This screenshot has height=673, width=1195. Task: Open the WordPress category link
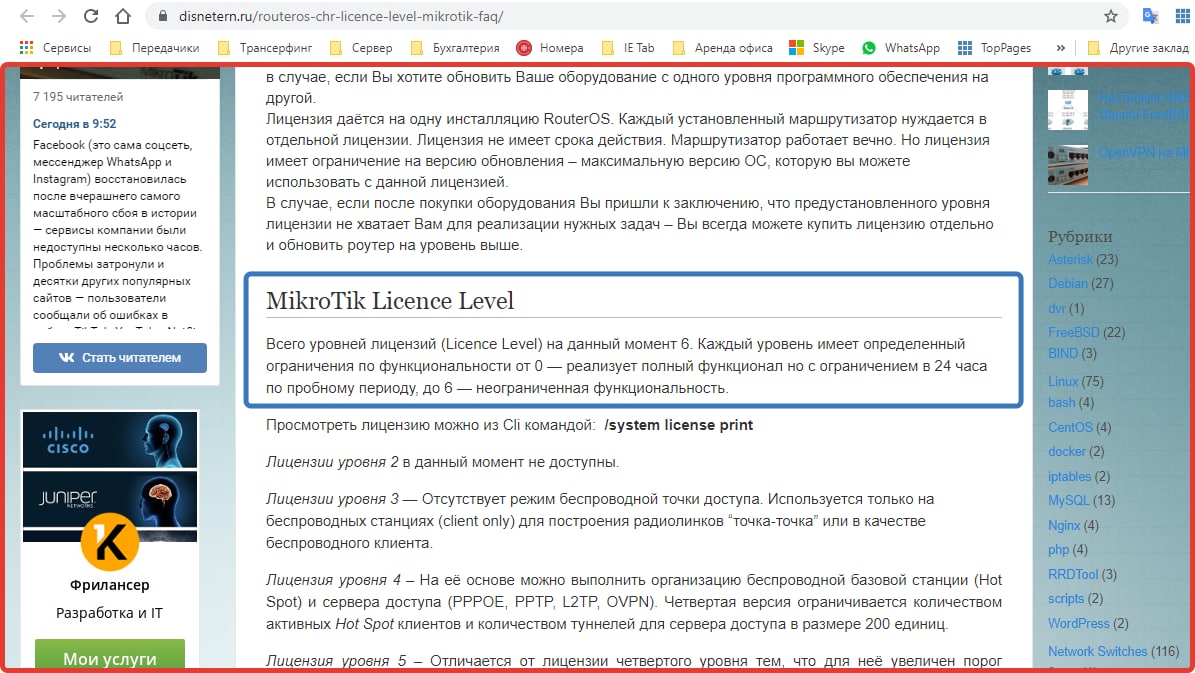pyautogui.click(x=1078, y=623)
